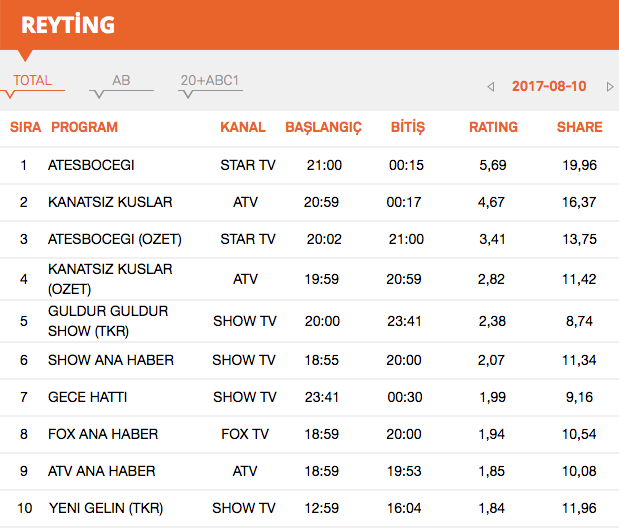Select the TOTAL ratings tab
Image resolution: width=619 pixels, height=528 pixels.
33,81
